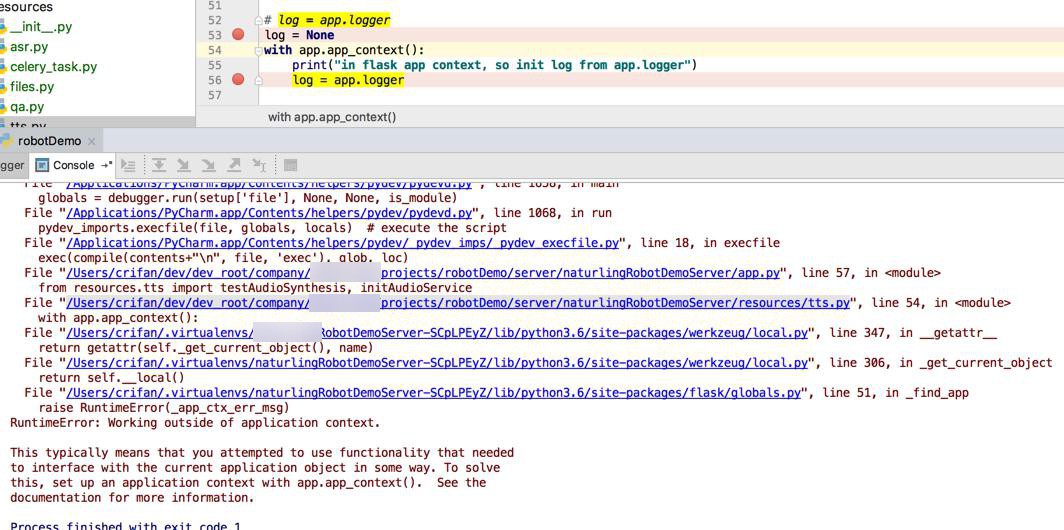The image size is (1064, 530).
Task: Click code line 'log = None'
Action: (299, 35)
